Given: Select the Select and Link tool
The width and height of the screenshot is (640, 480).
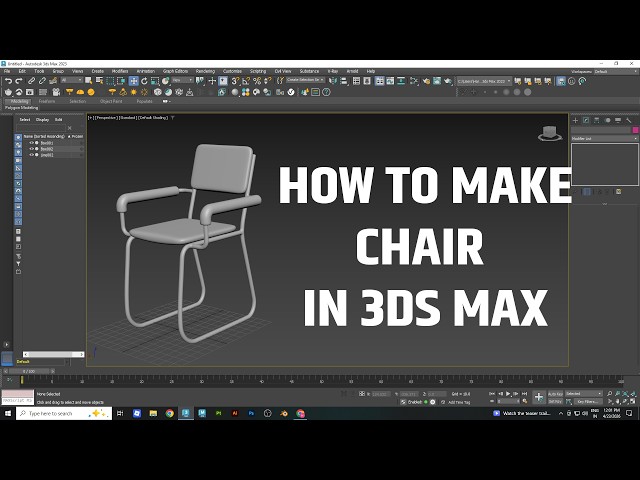Looking at the screenshot, I should click(31, 81).
